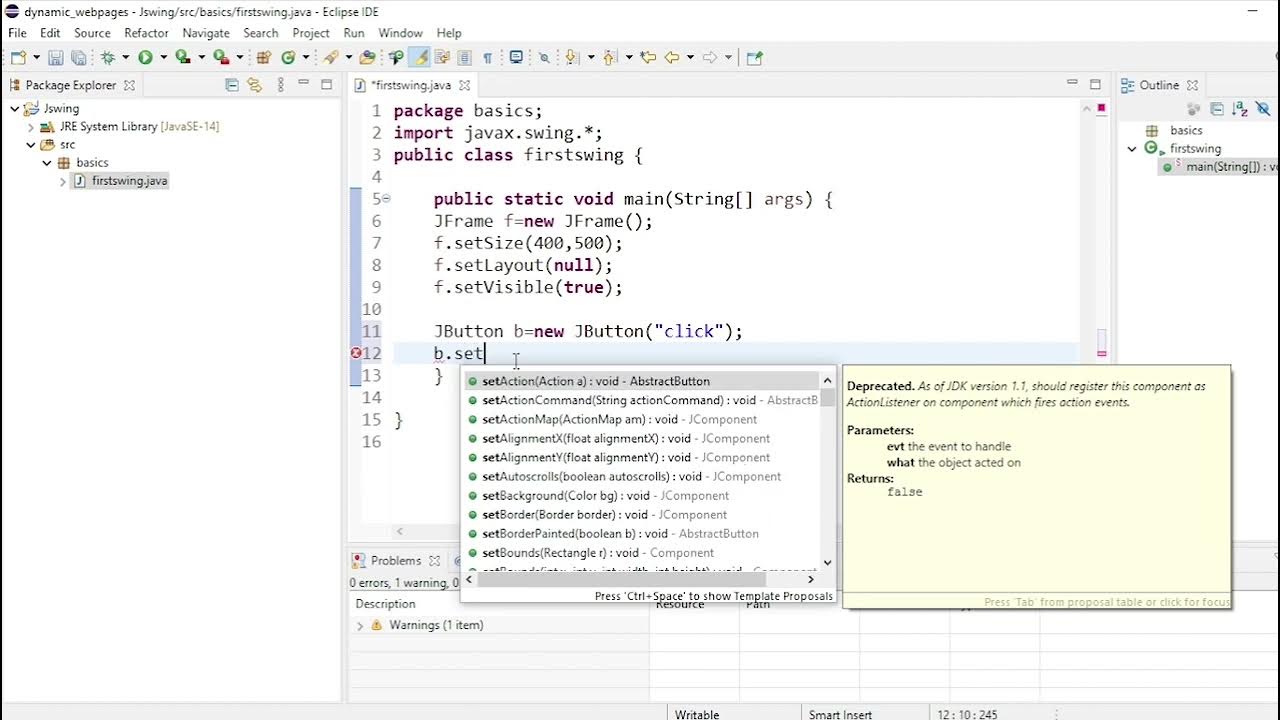Open Package Explorer View Menu dots
This screenshot has width=1280, height=720.
(x=281, y=85)
